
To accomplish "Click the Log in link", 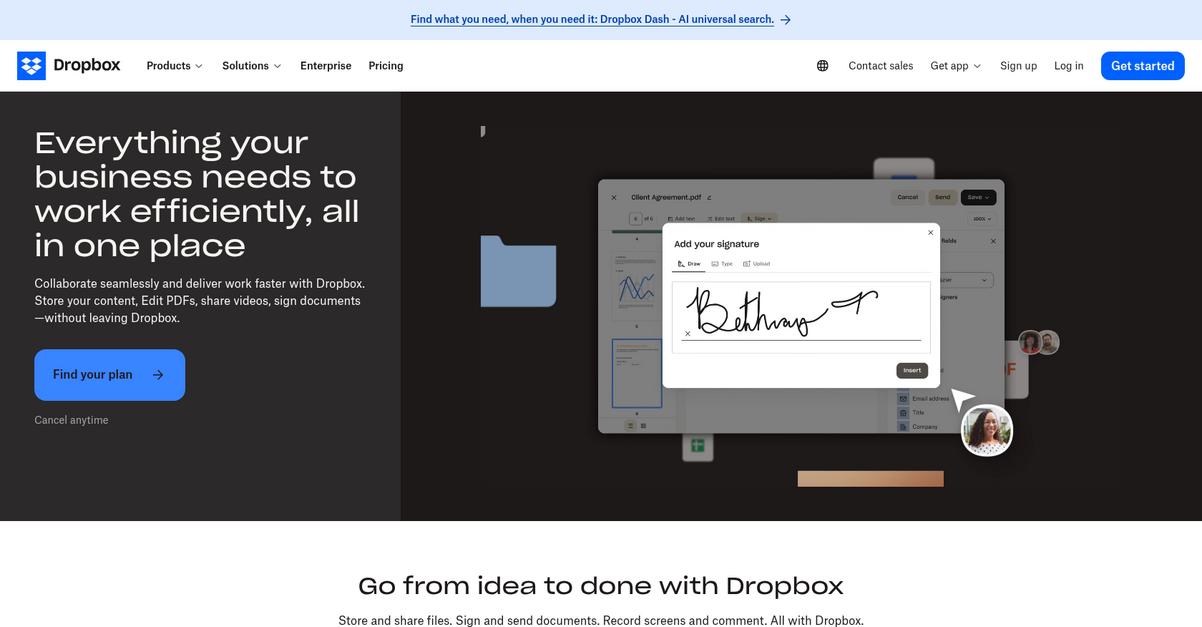I will click(x=1069, y=66).
